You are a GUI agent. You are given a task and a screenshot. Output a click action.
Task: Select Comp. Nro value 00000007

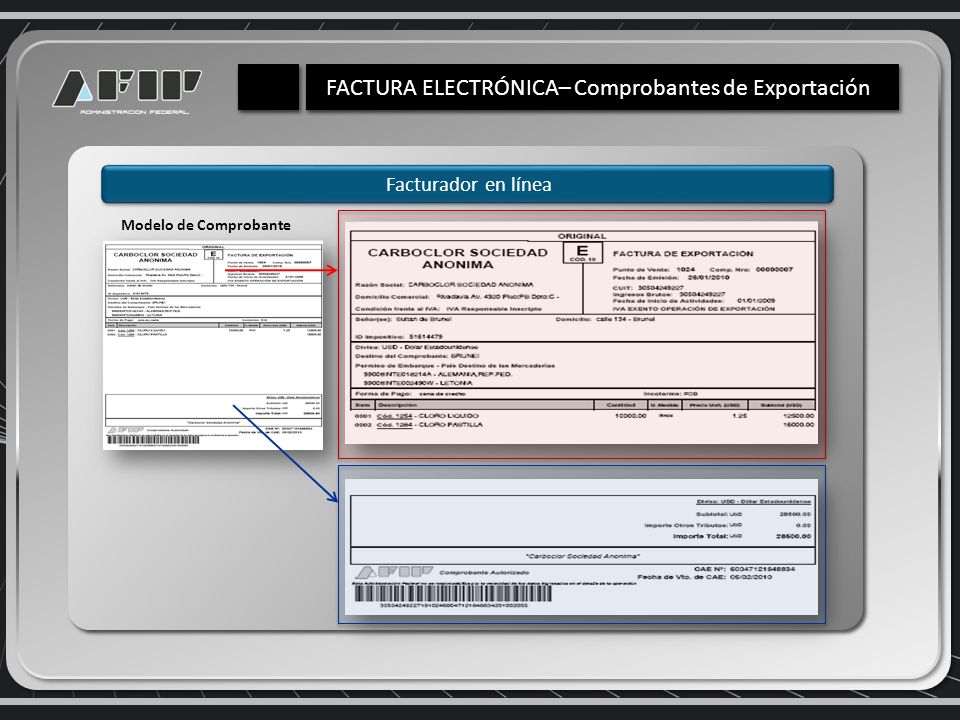point(774,269)
